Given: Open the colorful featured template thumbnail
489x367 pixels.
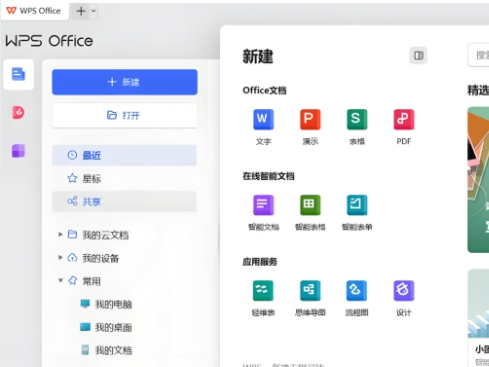Looking at the screenshot, I should [x=478, y=180].
